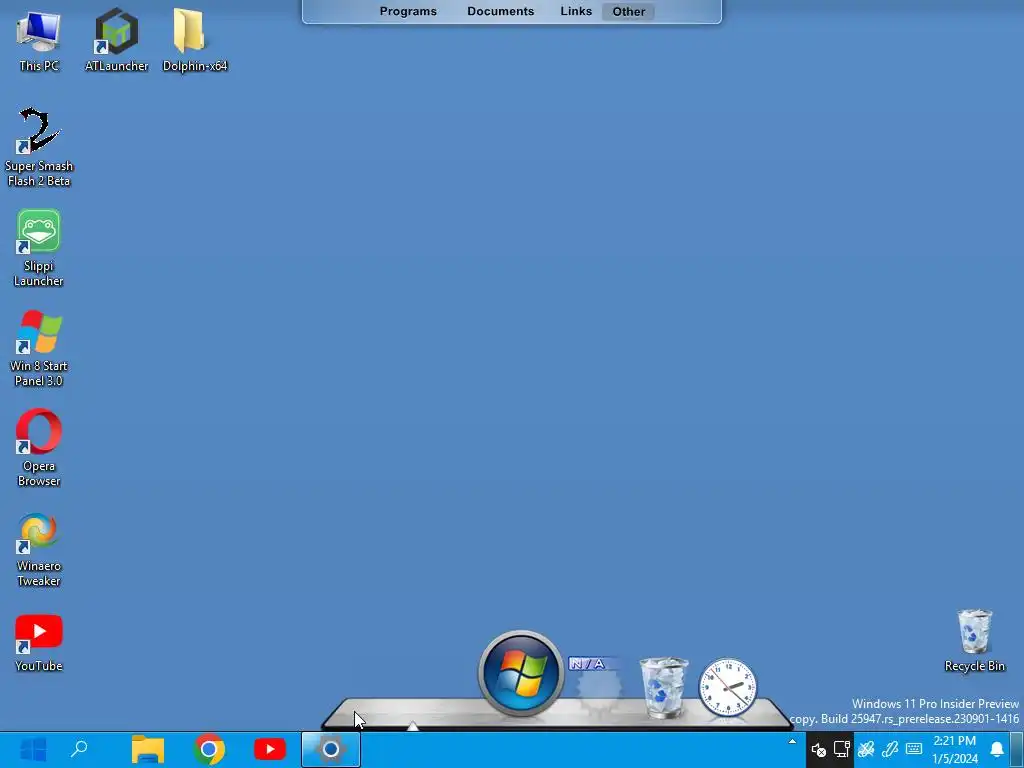Click the network tray icon
Screen dimensions: 1024x768
(842, 748)
